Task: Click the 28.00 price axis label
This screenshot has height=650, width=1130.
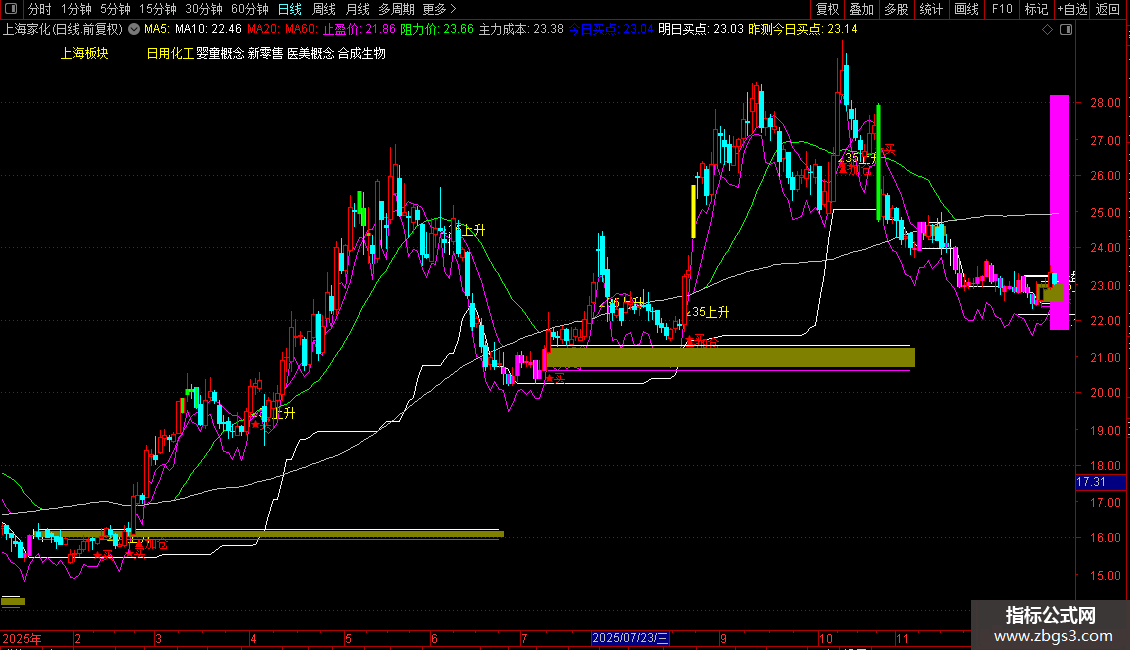Action: coord(1105,103)
